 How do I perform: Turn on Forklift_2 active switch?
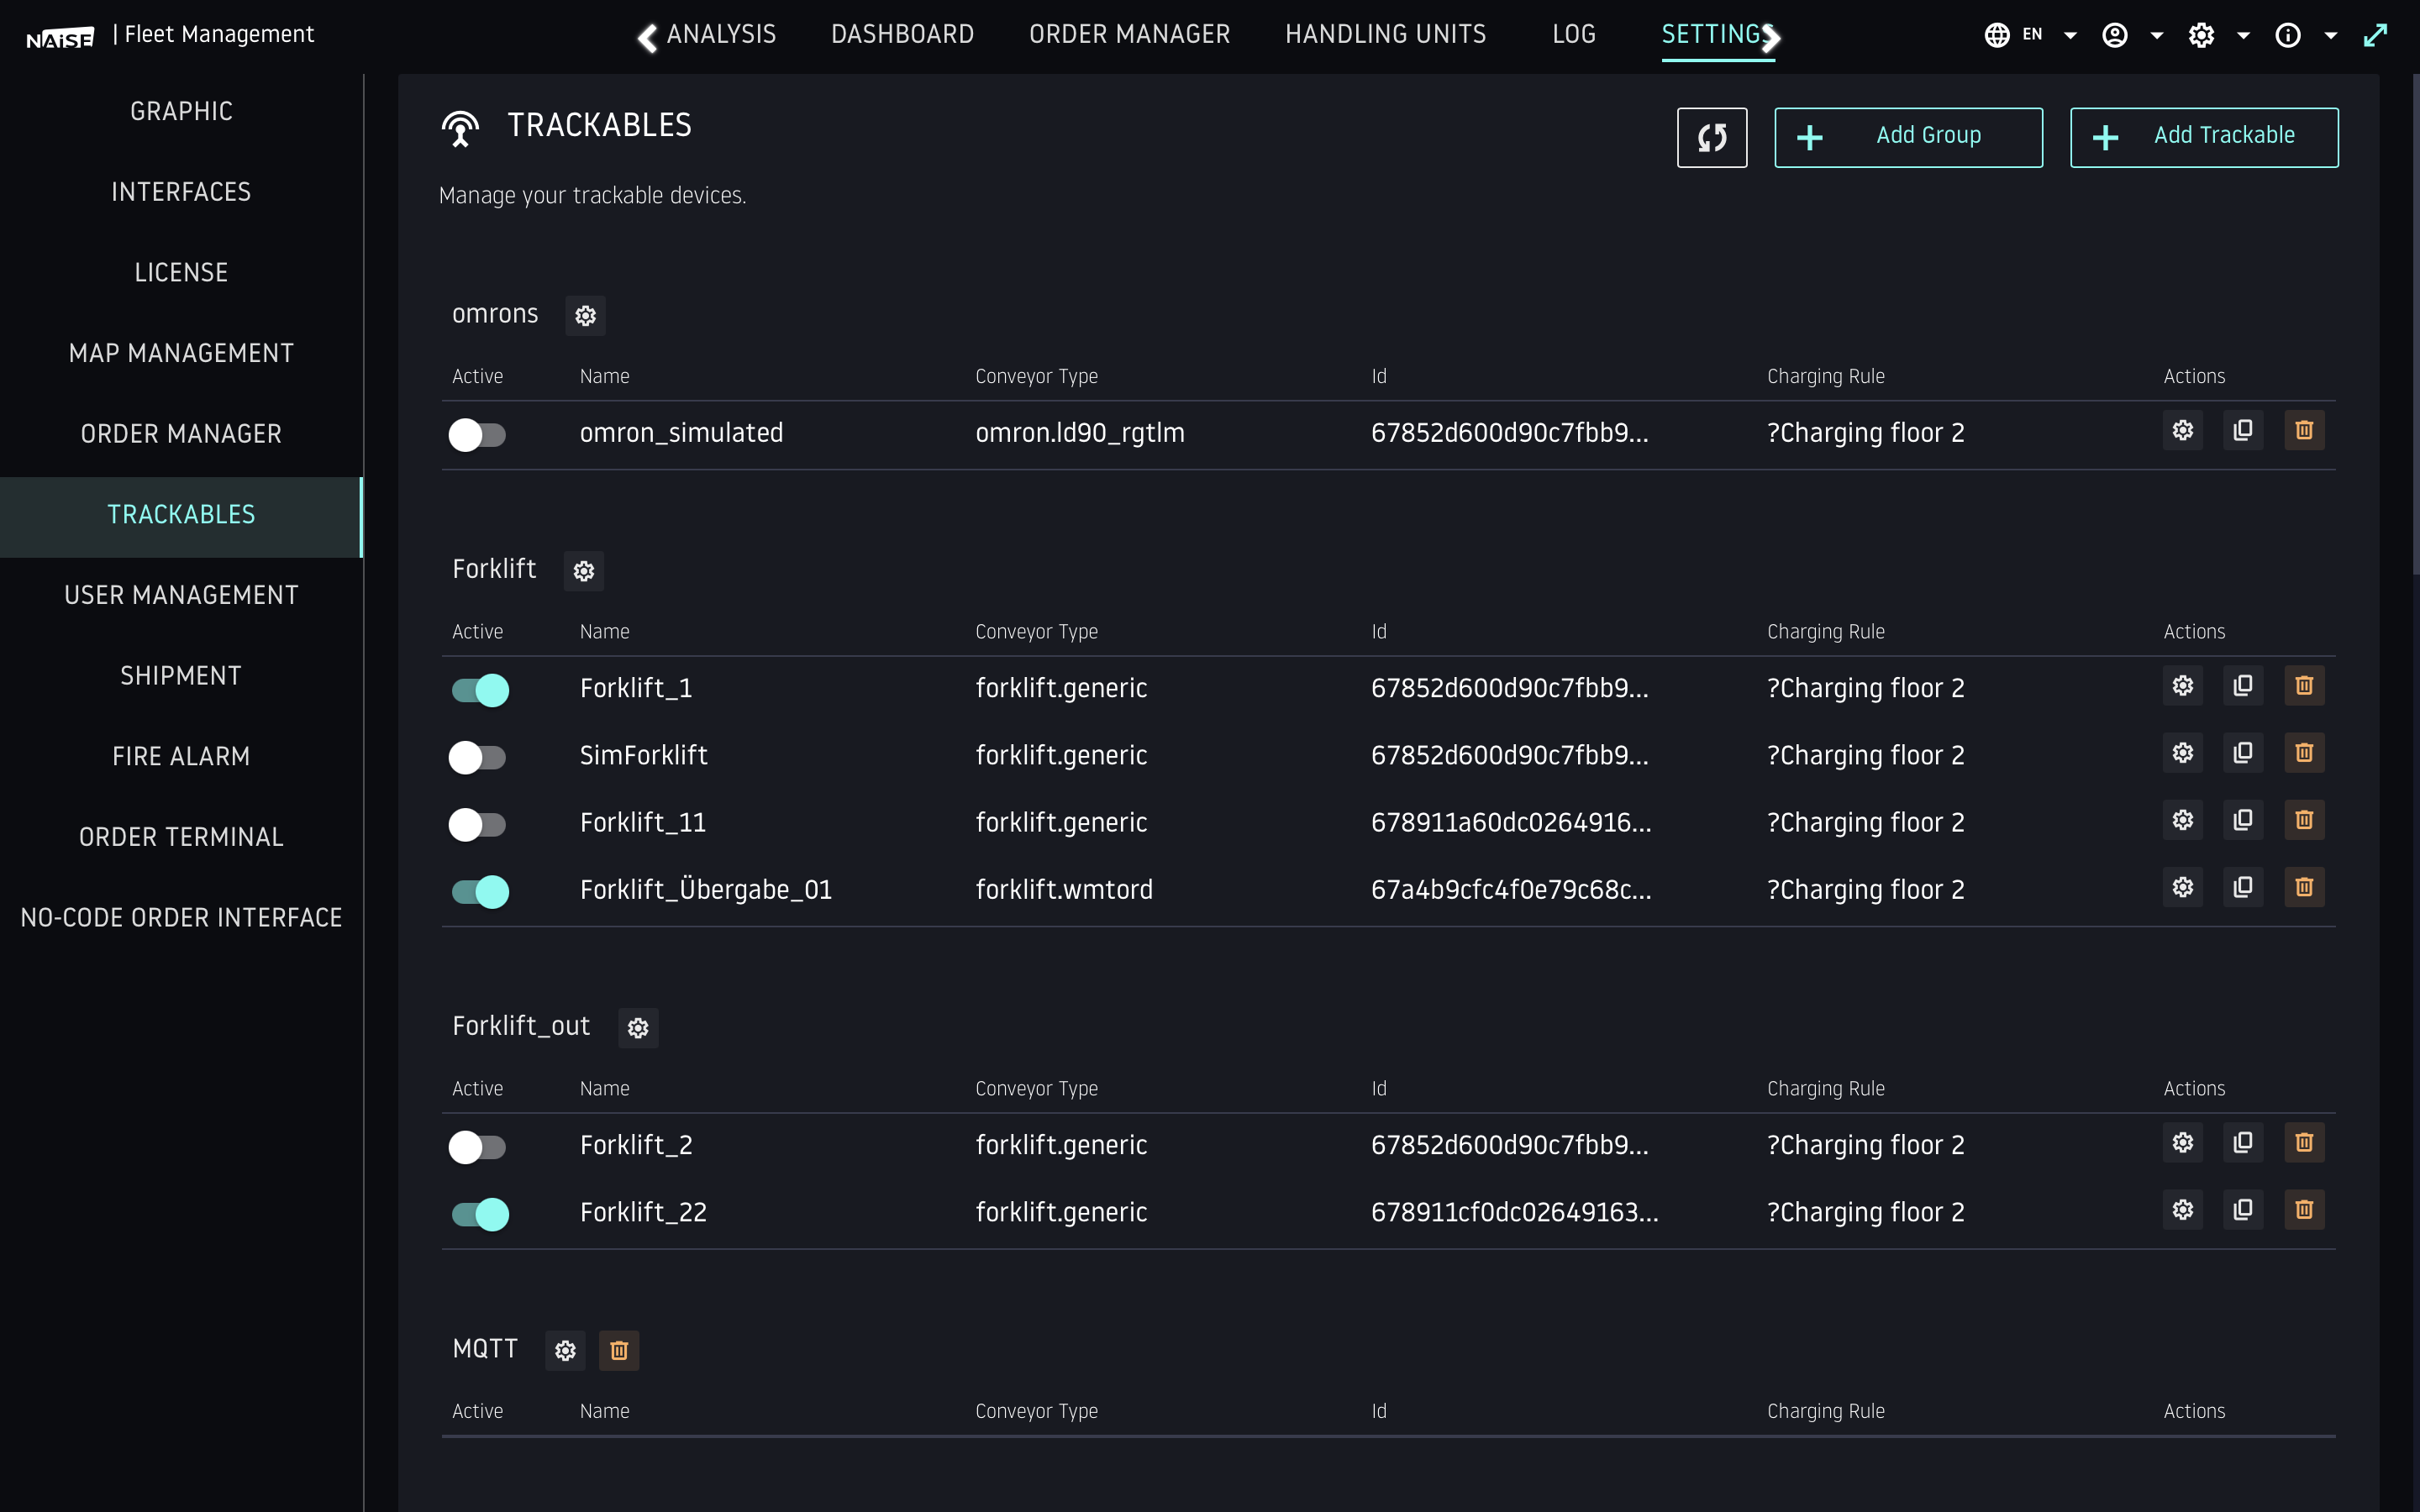[x=478, y=1147]
